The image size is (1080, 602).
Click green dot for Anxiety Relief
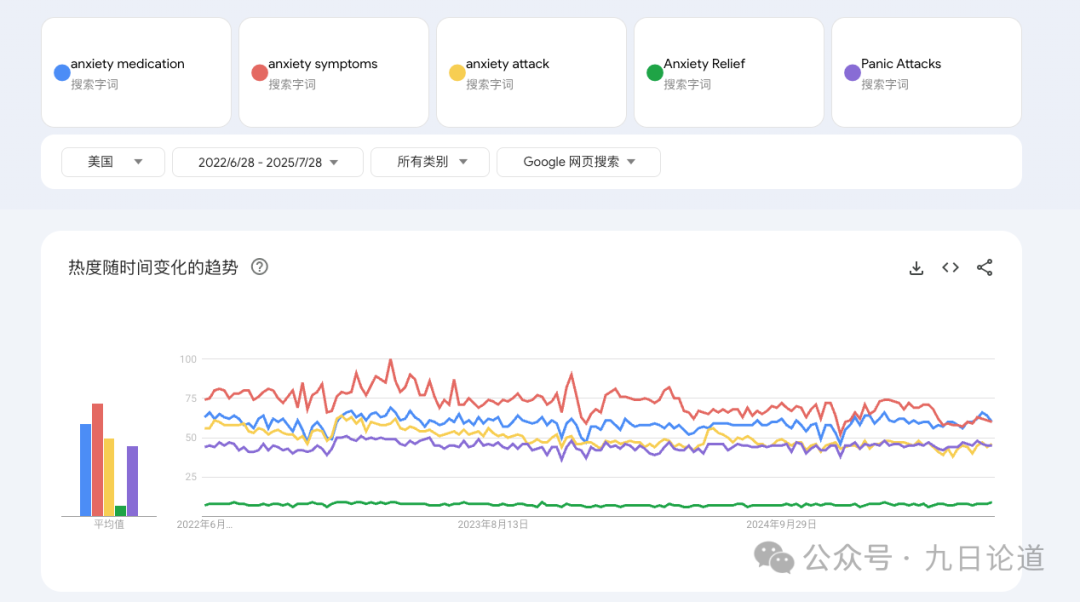tap(655, 73)
